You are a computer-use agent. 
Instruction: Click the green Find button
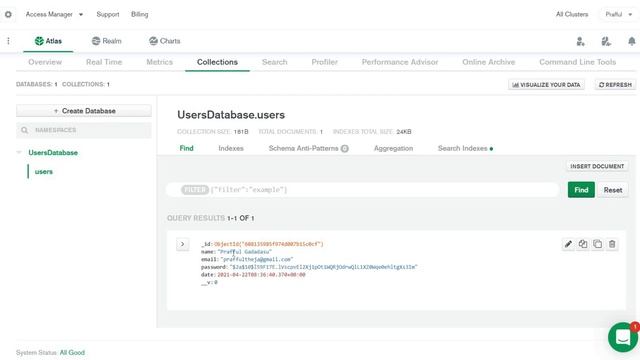coord(581,190)
